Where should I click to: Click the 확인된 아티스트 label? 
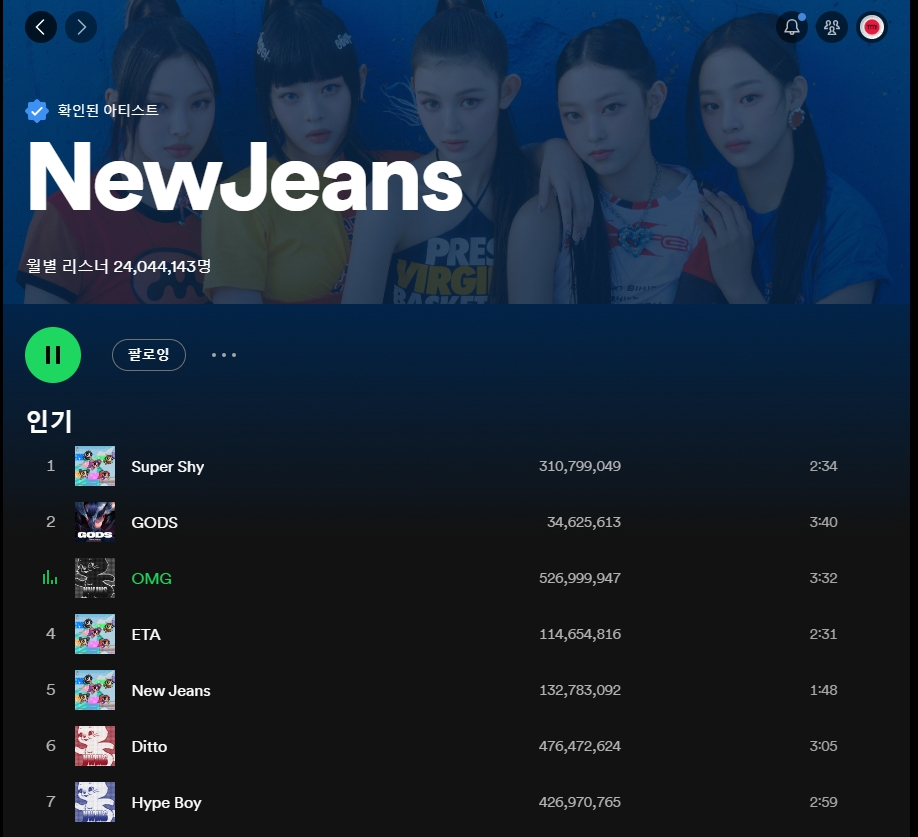[108, 110]
